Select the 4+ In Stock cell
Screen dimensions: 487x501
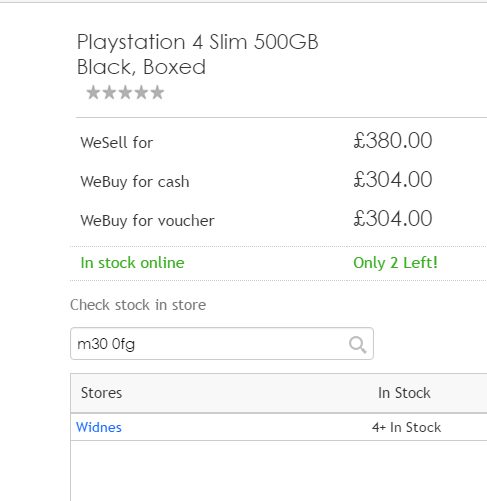(406, 427)
